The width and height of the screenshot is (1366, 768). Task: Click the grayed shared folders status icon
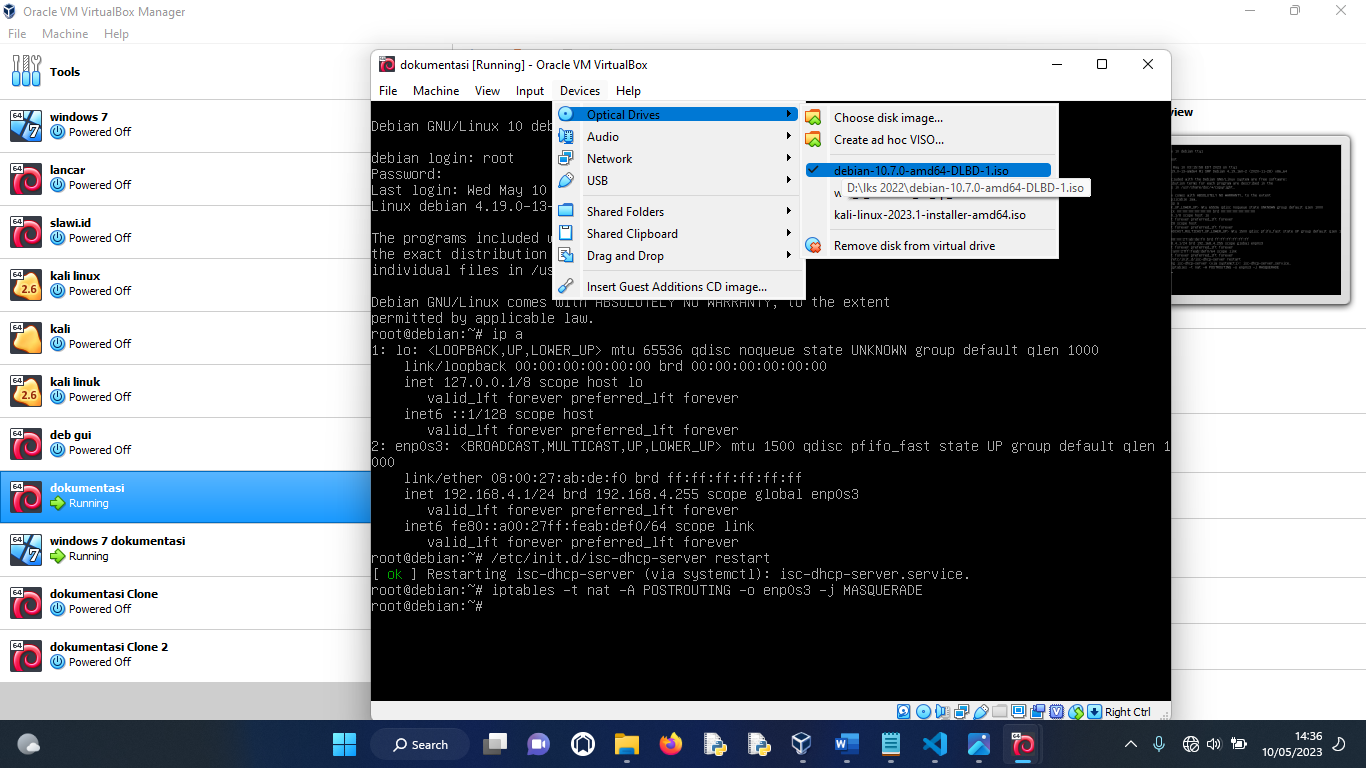click(x=1000, y=711)
